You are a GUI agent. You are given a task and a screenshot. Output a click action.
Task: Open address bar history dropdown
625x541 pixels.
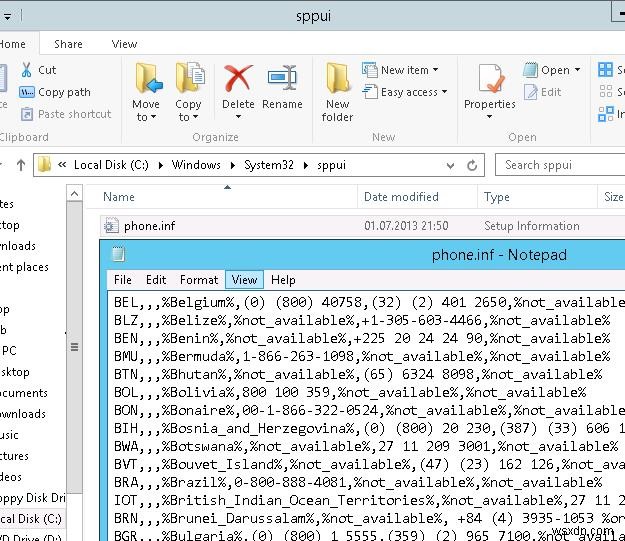(450, 165)
